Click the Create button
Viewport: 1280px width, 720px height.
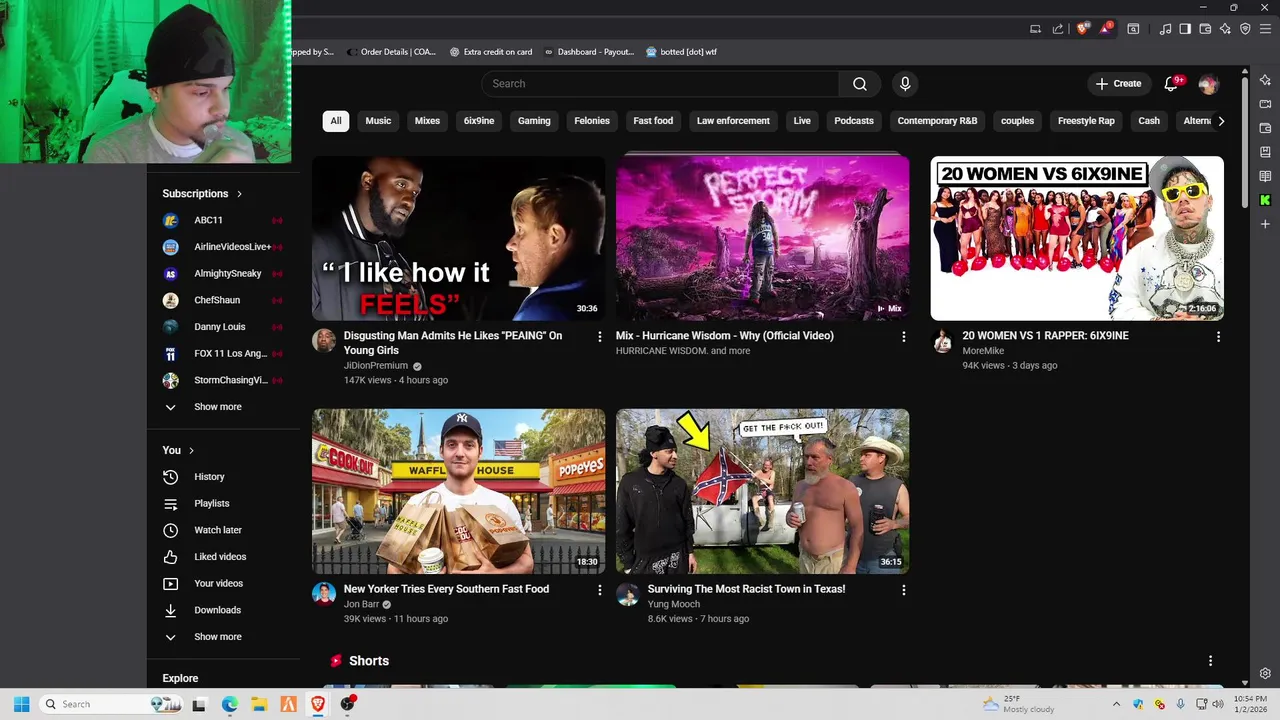coord(1119,84)
